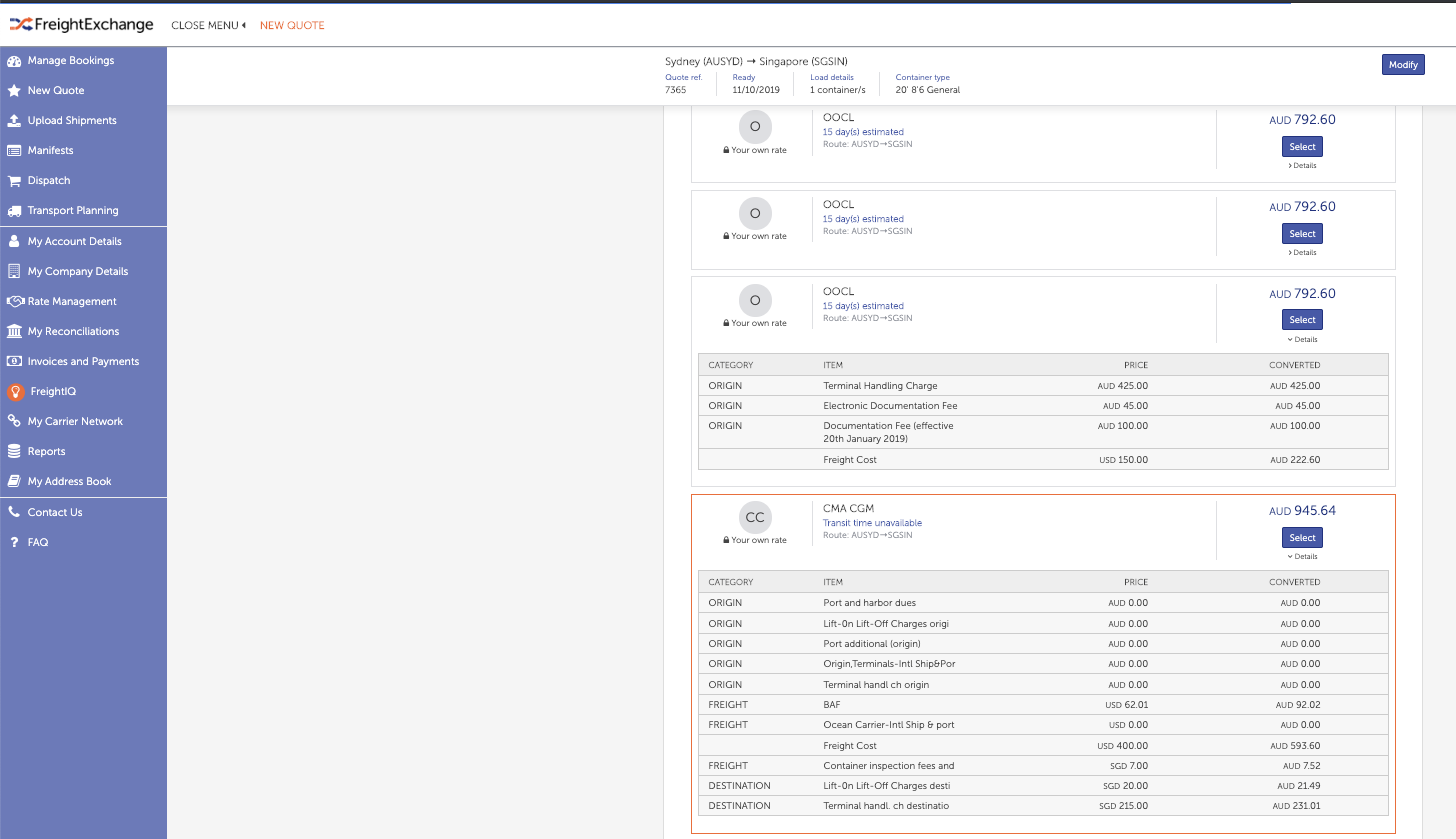Click the USD 150.00 freight cost price

pos(1122,460)
